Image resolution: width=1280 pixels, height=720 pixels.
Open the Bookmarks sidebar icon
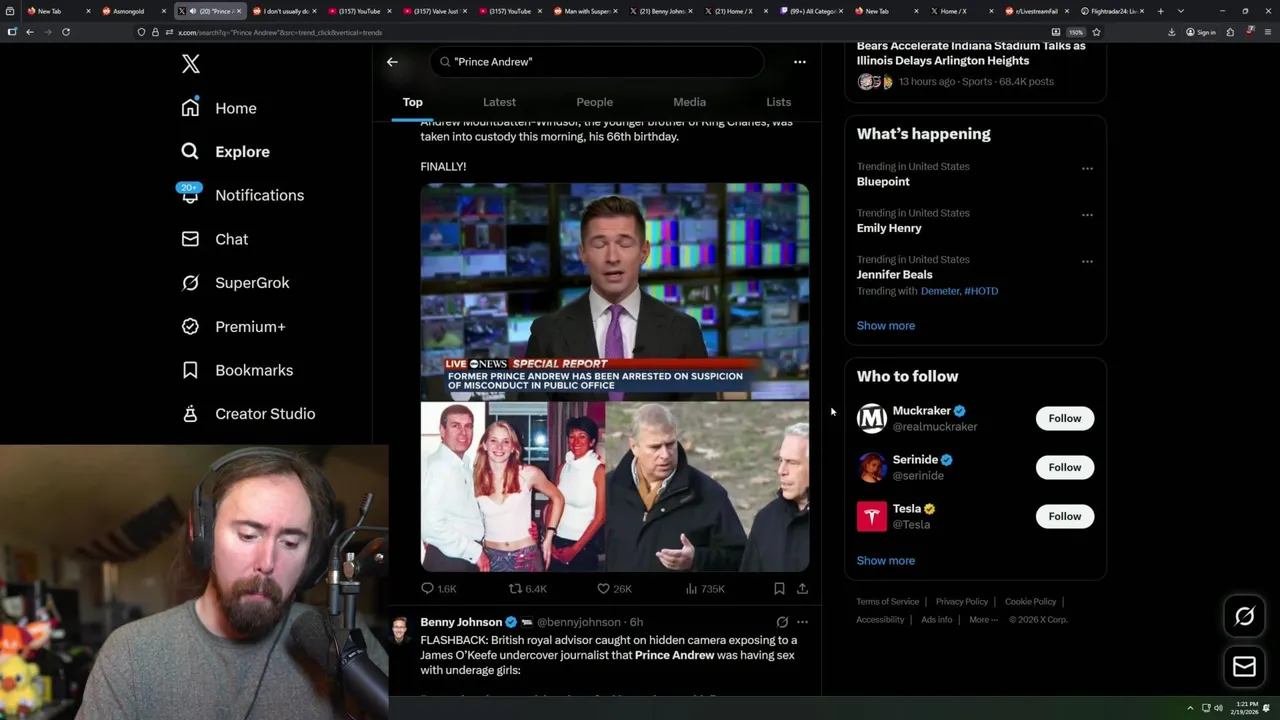tap(190, 370)
